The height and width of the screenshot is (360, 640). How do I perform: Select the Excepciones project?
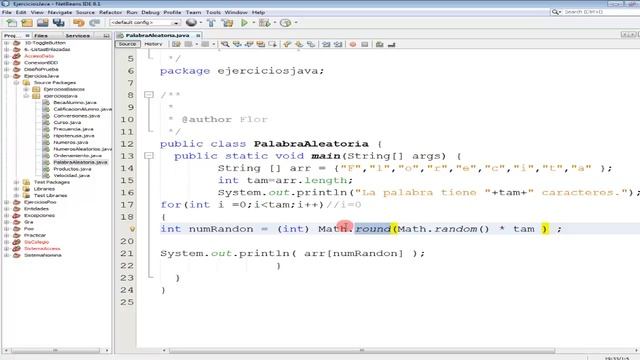[x=39, y=216]
